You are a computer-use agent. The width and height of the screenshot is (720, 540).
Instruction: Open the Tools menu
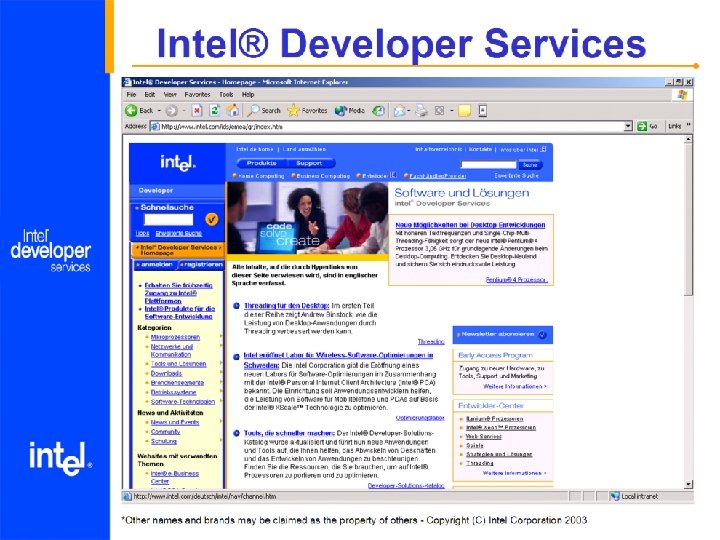[x=226, y=95]
